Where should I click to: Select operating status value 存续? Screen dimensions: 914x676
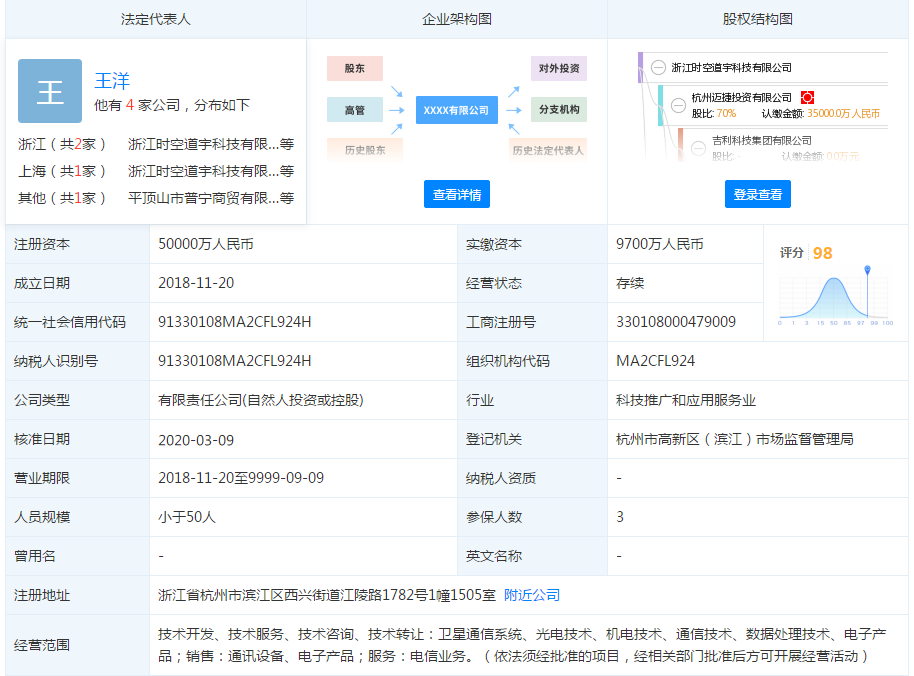pyautogui.click(x=630, y=283)
